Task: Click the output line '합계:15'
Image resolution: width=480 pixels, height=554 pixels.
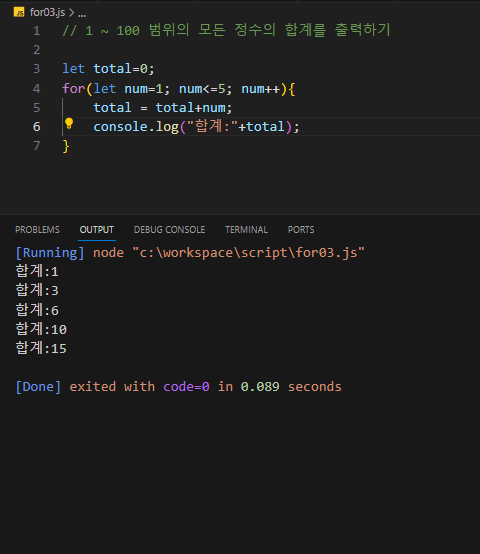Action: click(x=41, y=348)
